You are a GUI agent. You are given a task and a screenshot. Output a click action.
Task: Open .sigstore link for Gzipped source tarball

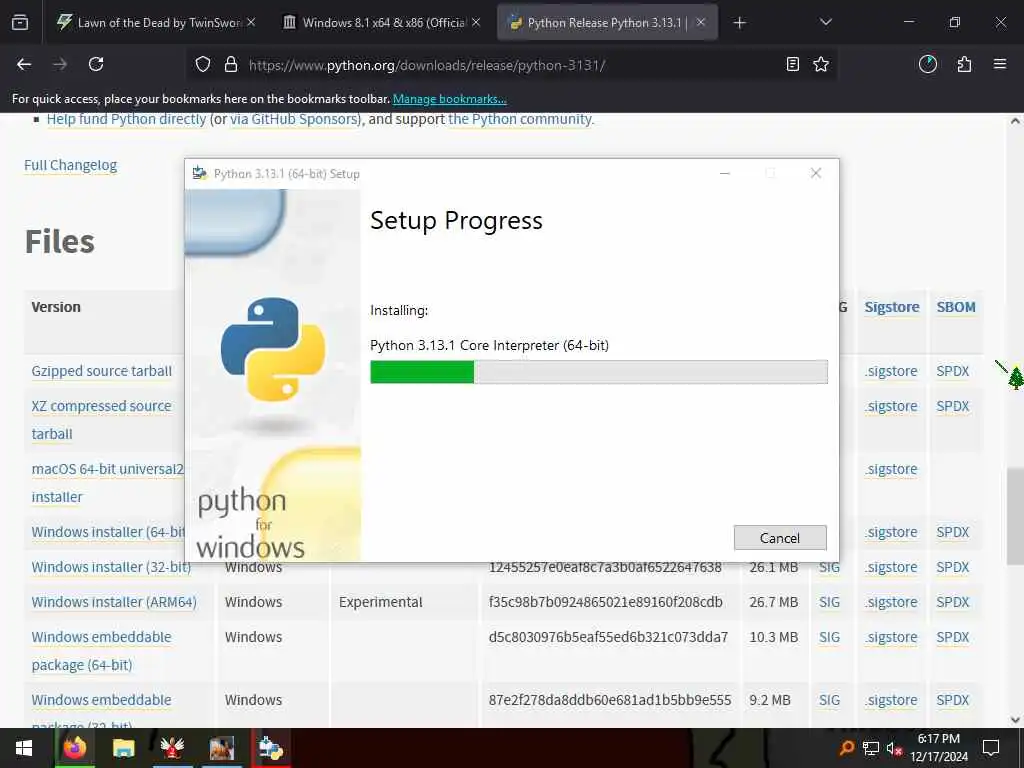[891, 371]
